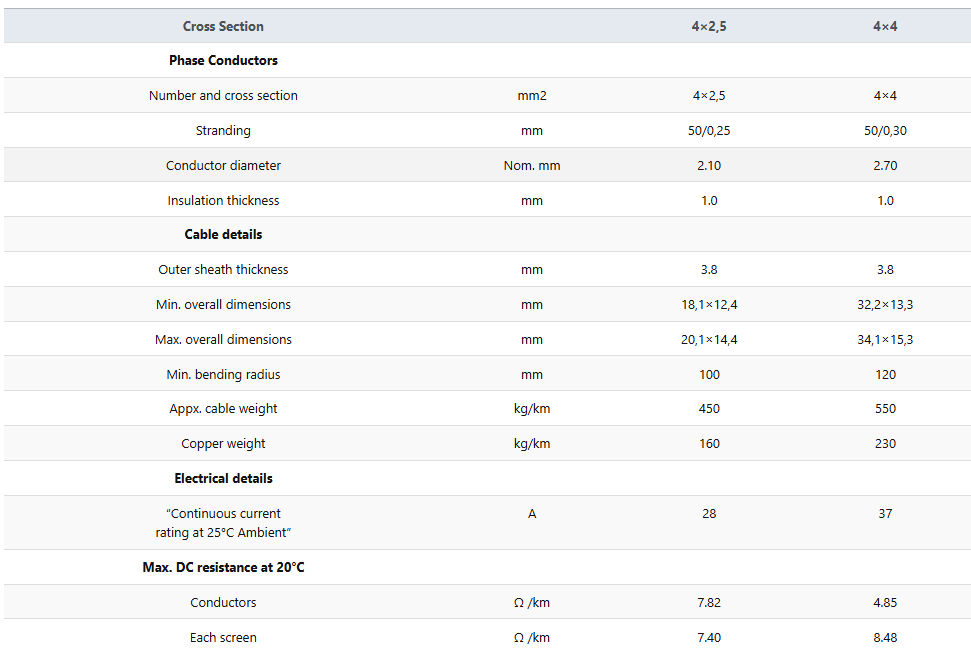Select the Continuous current rating row label

[223, 523]
